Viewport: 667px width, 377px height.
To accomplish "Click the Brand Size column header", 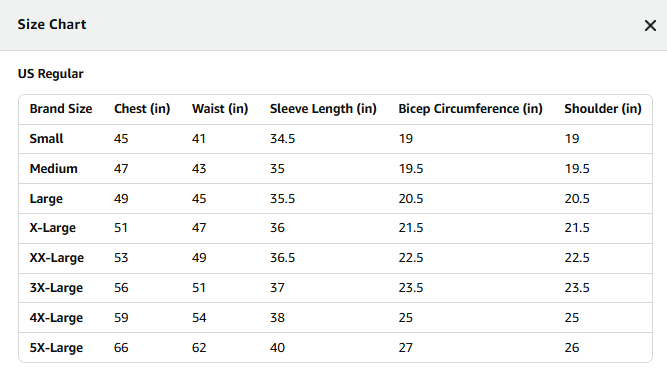I will tap(61, 109).
